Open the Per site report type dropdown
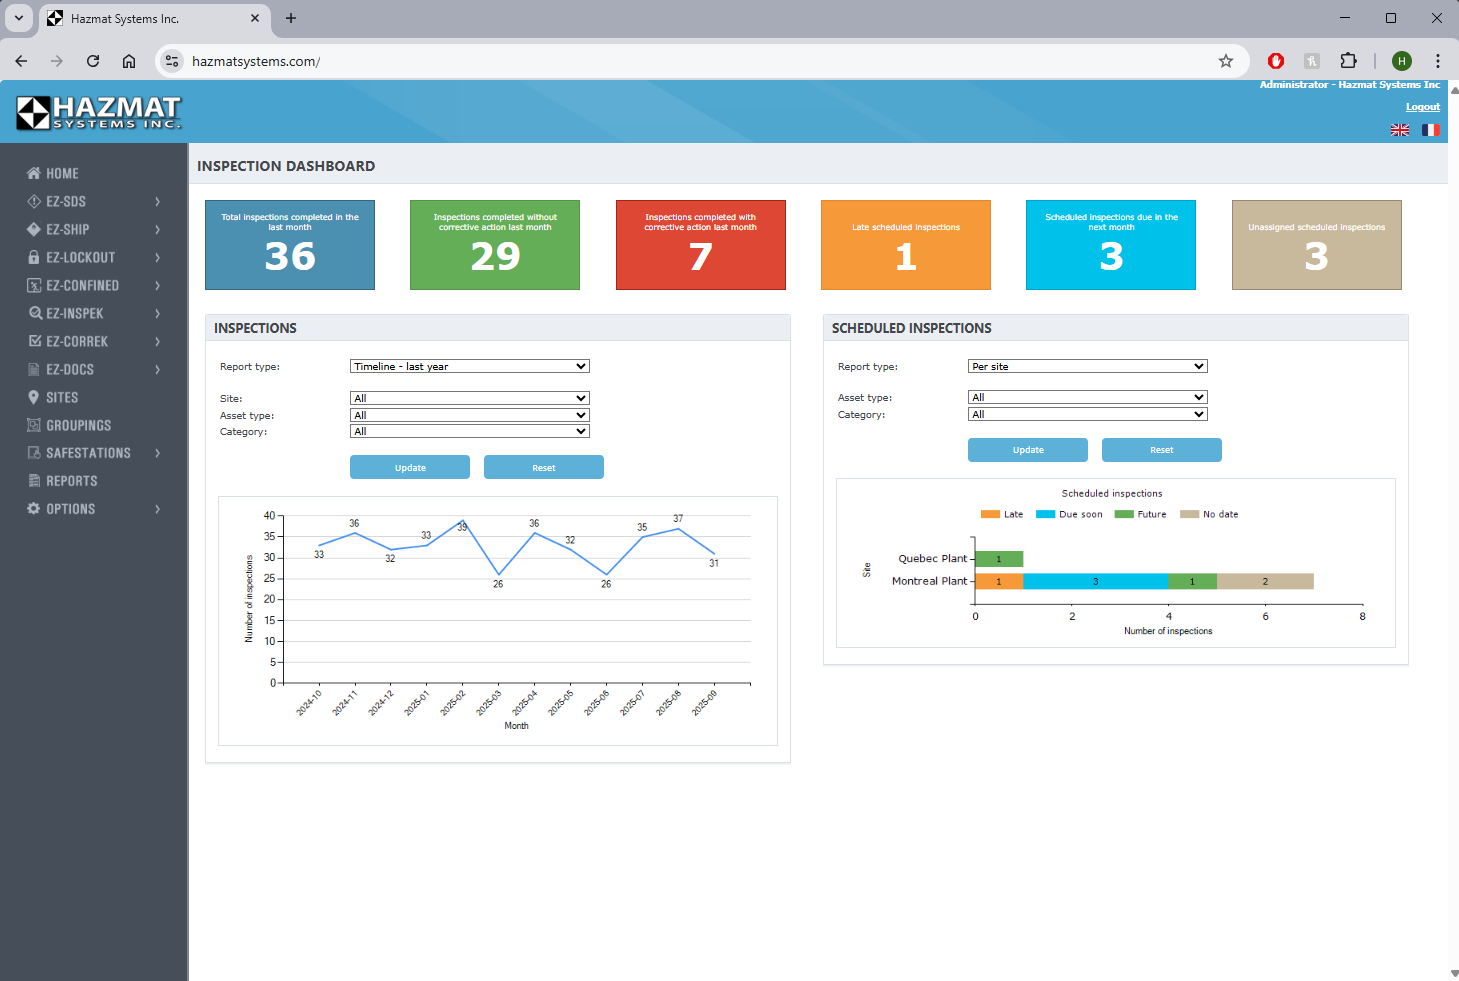 [x=1087, y=366]
